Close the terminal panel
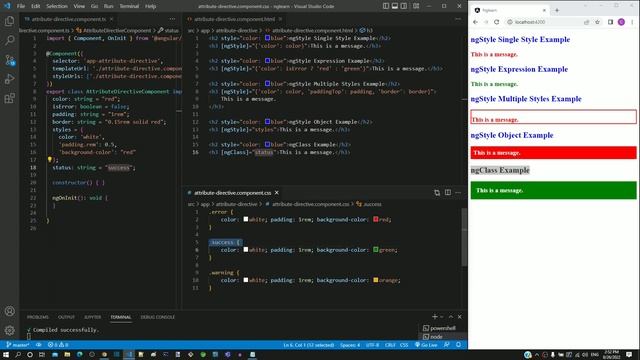640x360 pixels. [x=460, y=317]
